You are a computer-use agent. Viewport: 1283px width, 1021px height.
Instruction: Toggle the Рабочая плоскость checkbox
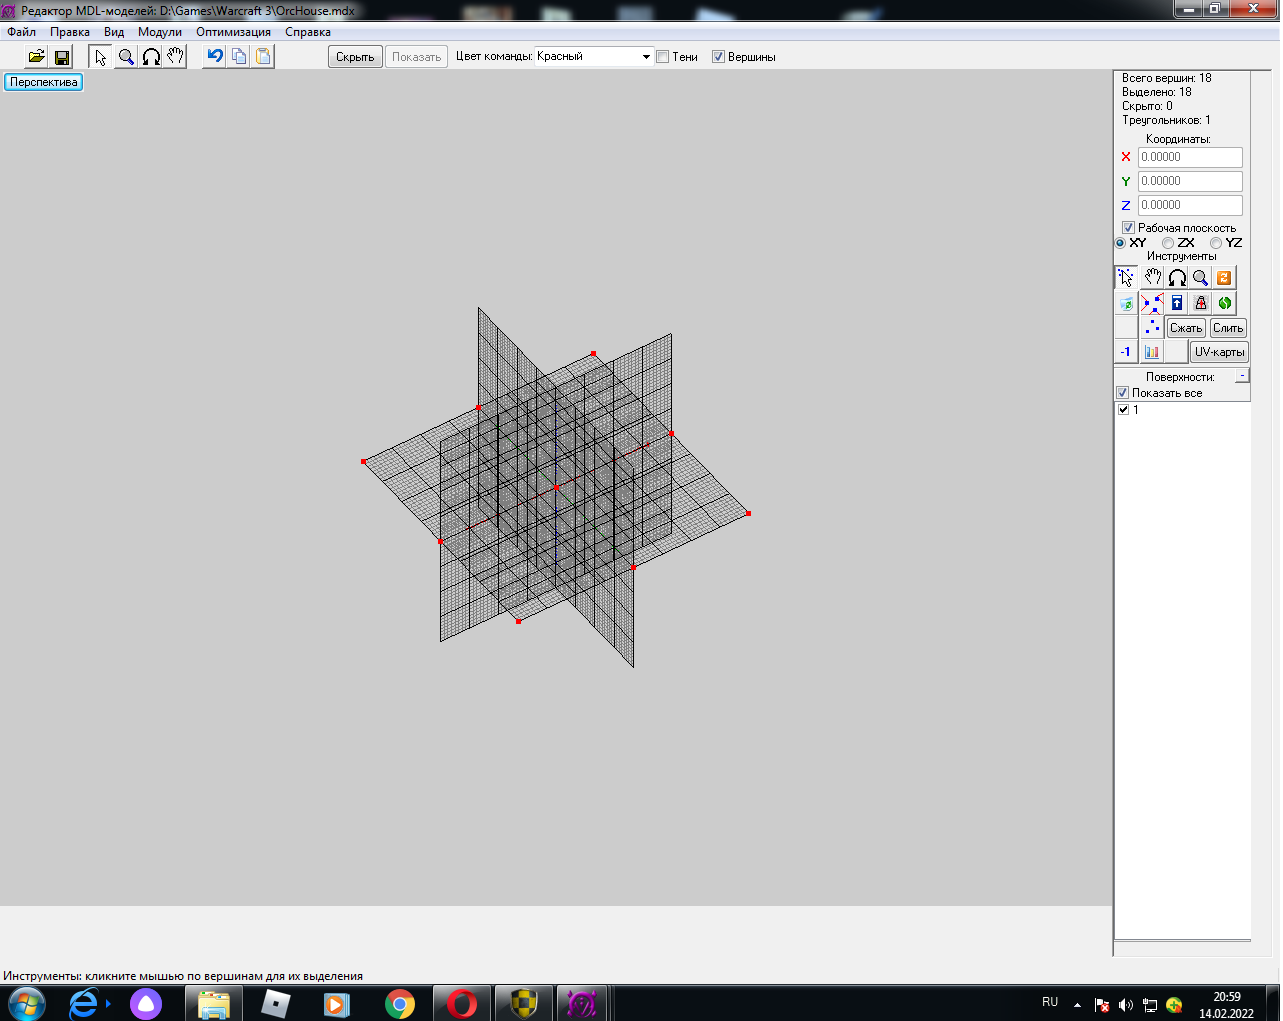click(x=1128, y=228)
